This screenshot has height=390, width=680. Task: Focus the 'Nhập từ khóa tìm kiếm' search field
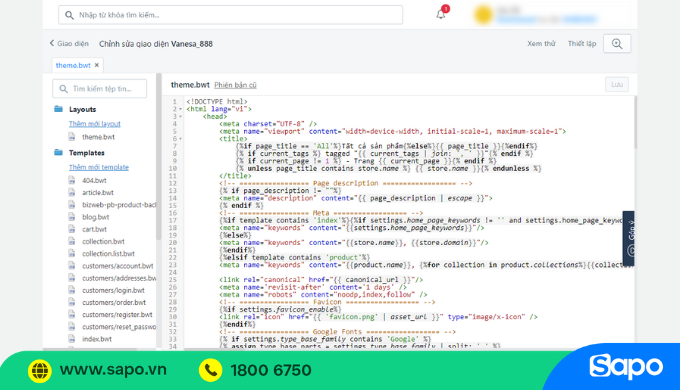230,15
